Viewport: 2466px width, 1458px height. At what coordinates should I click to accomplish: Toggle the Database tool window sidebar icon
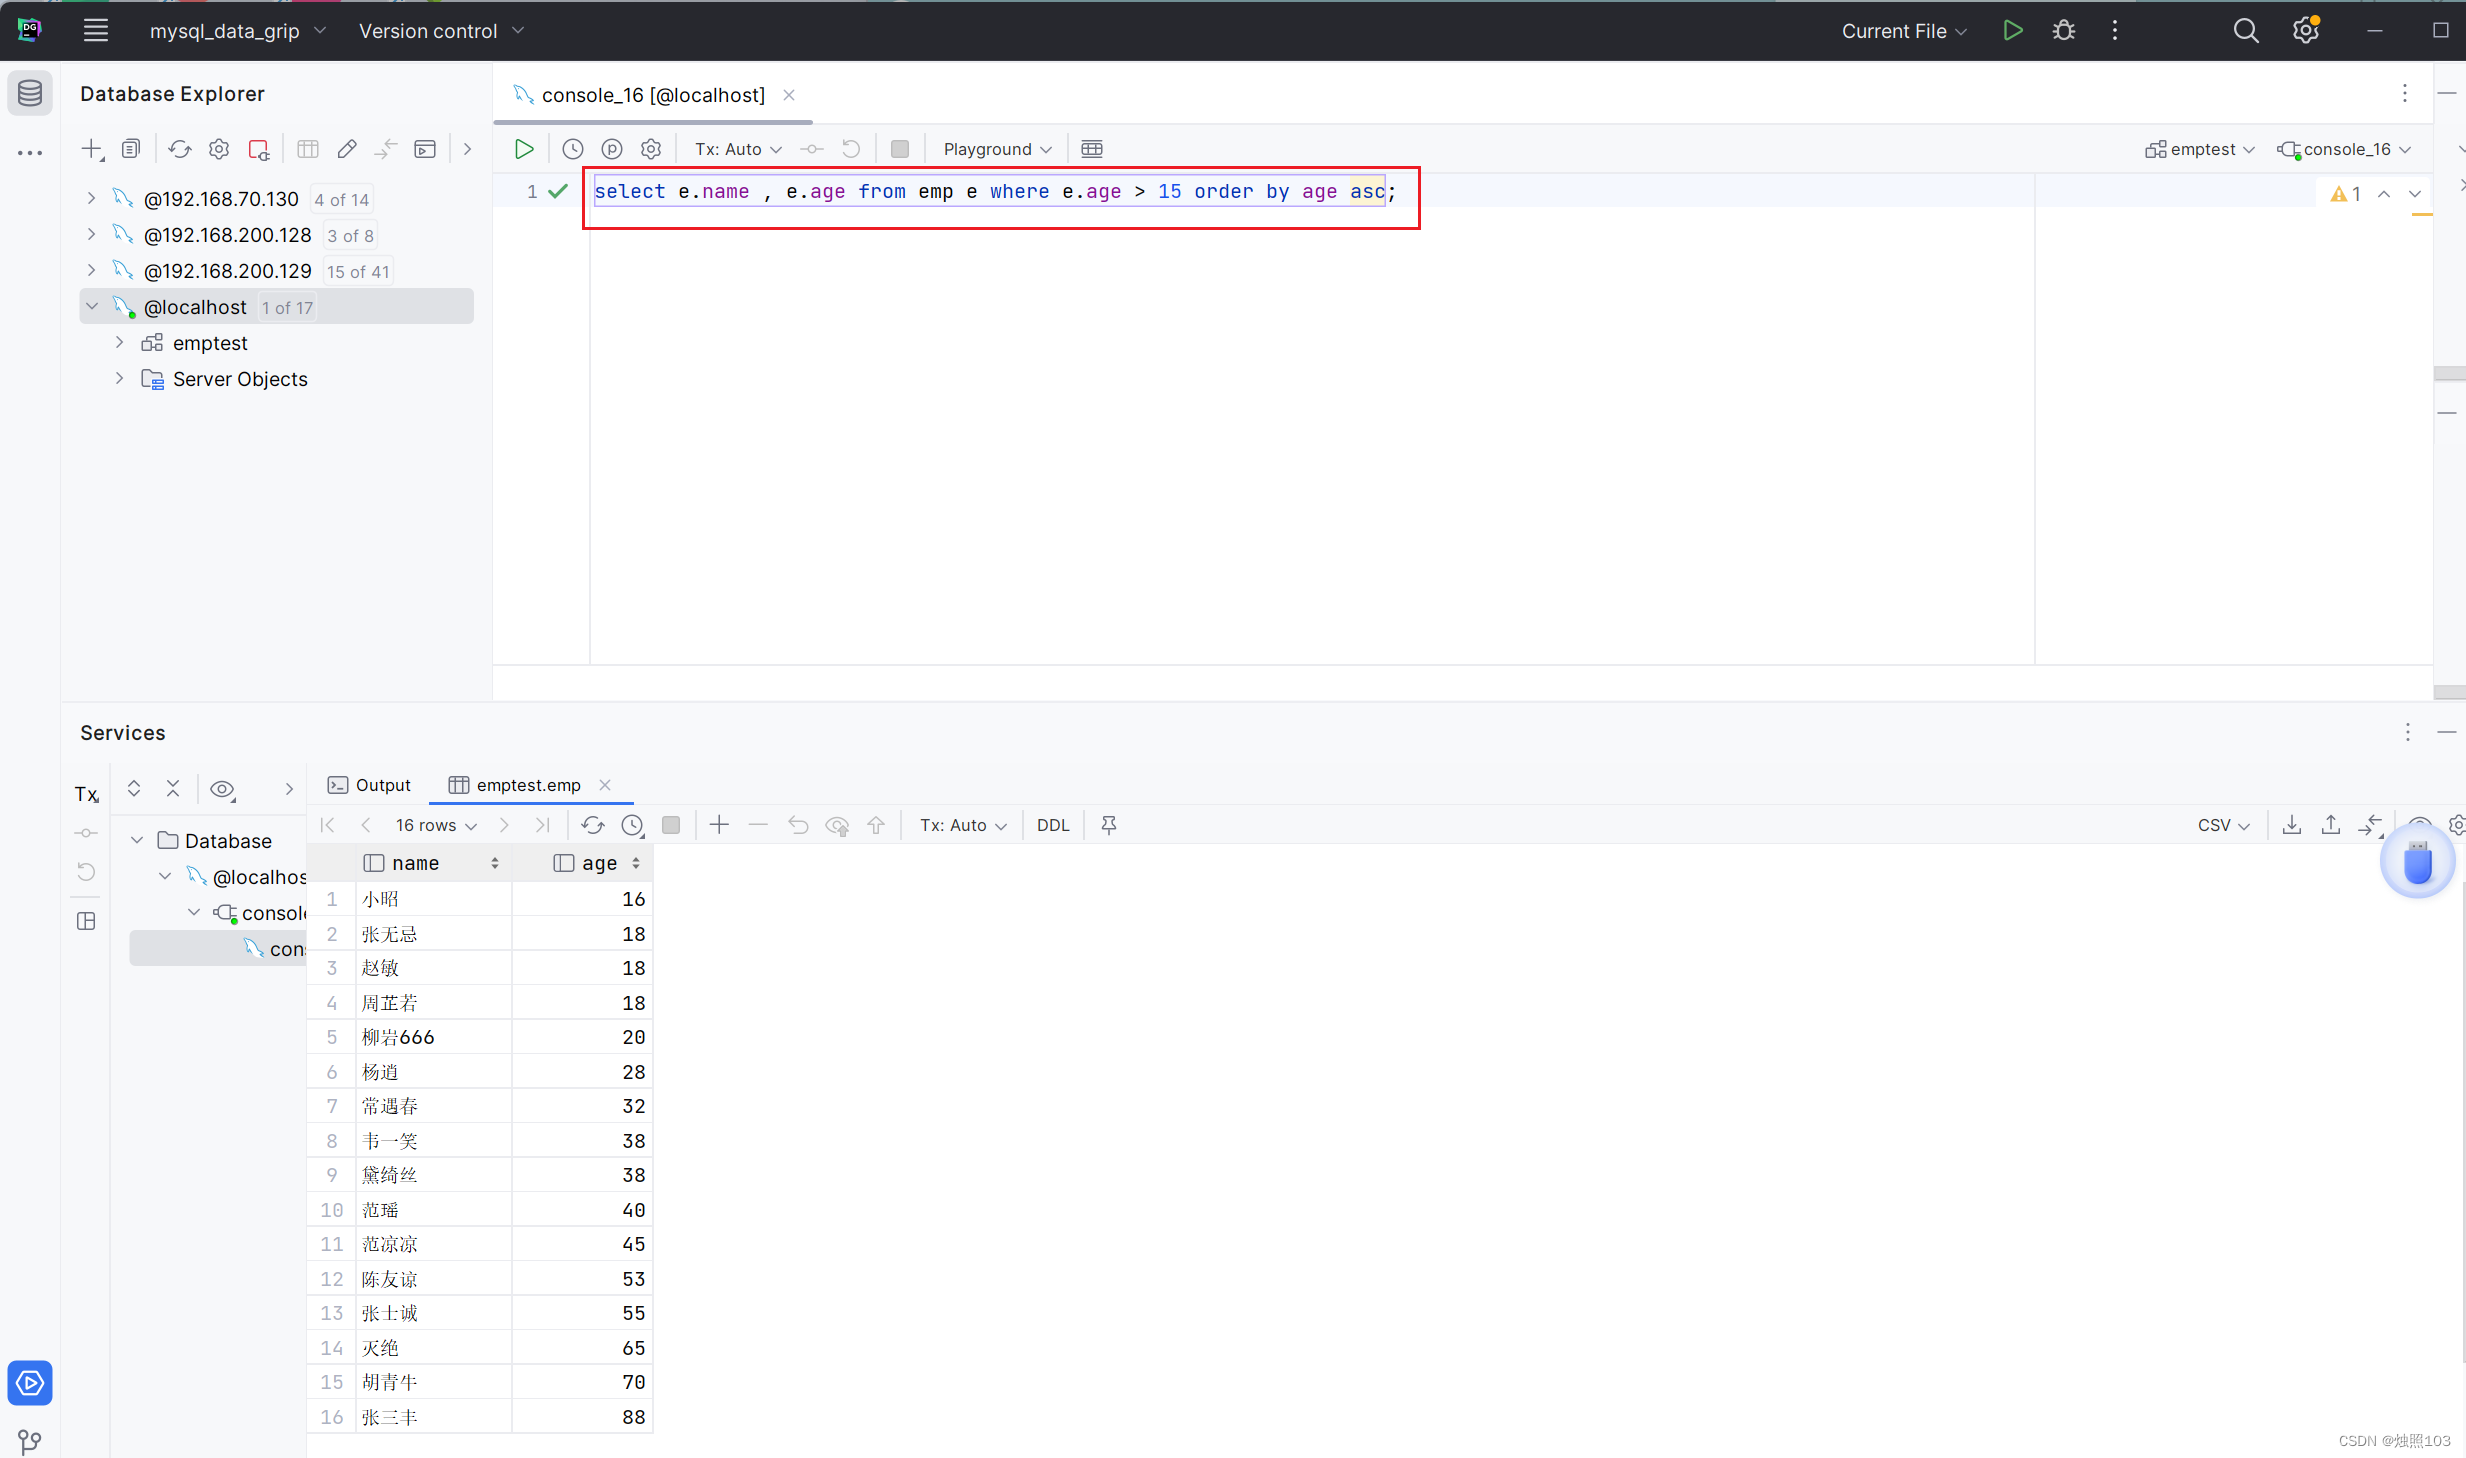point(30,94)
